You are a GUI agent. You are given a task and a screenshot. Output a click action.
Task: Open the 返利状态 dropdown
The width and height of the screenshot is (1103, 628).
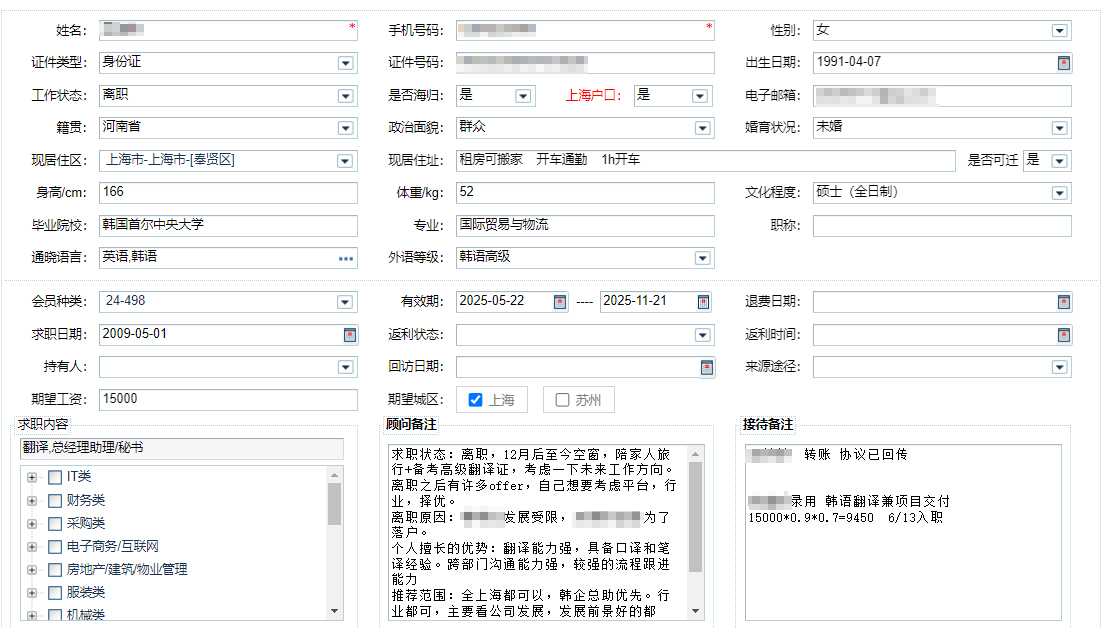coord(702,335)
